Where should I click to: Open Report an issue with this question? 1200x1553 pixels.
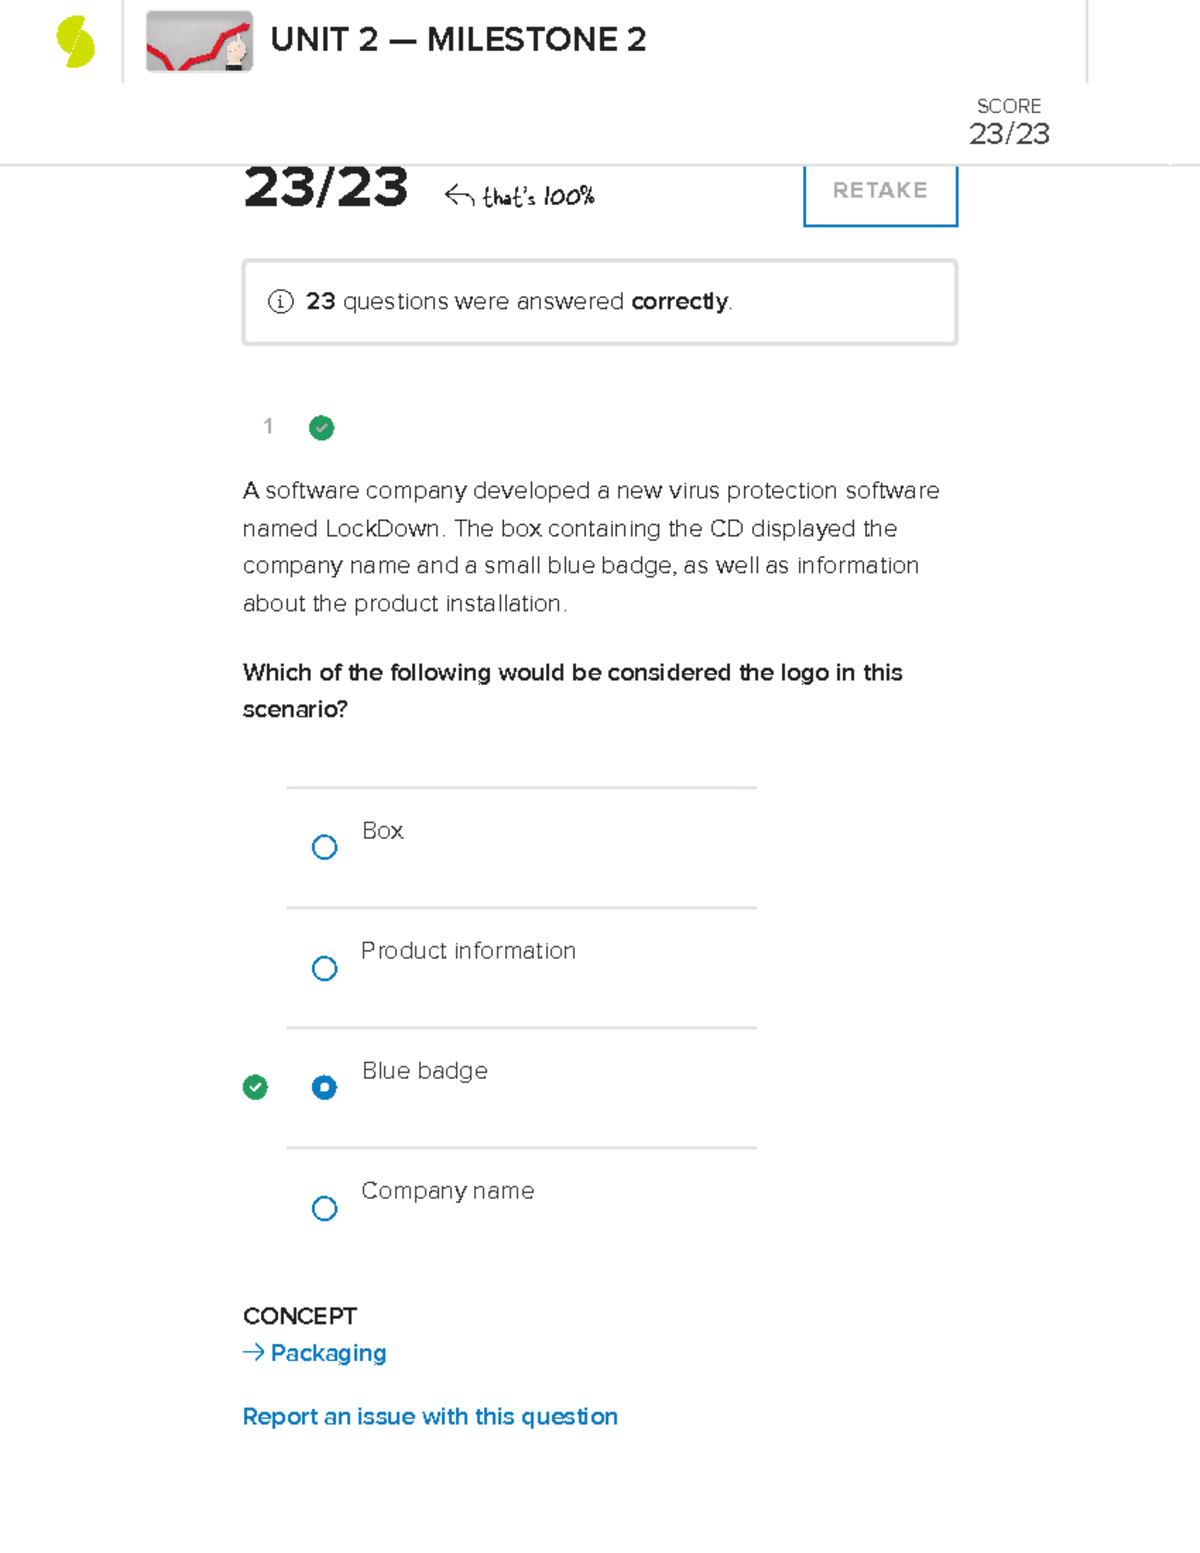coord(430,1416)
